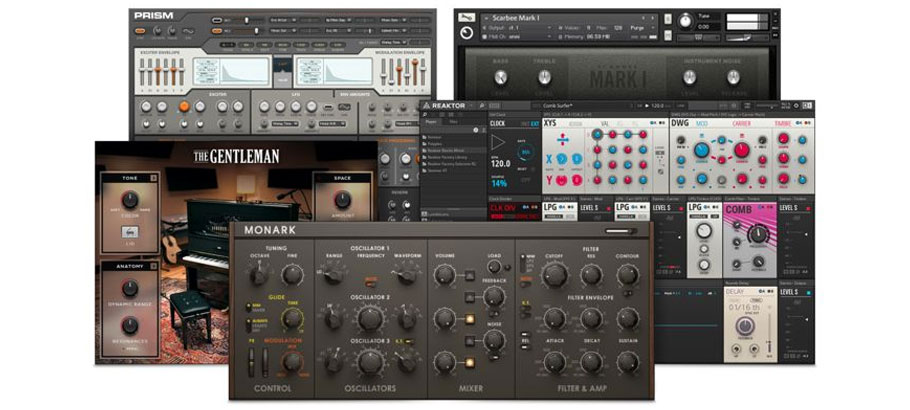Click the BPM 120.0 value in Reaktor Clock

pyautogui.click(x=500, y=164)
